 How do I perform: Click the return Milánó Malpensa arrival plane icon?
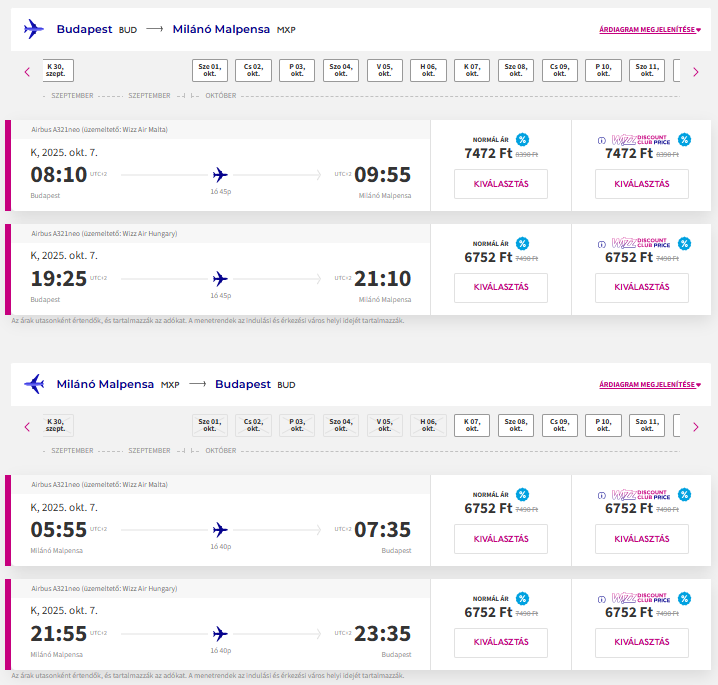pos(34,384)
